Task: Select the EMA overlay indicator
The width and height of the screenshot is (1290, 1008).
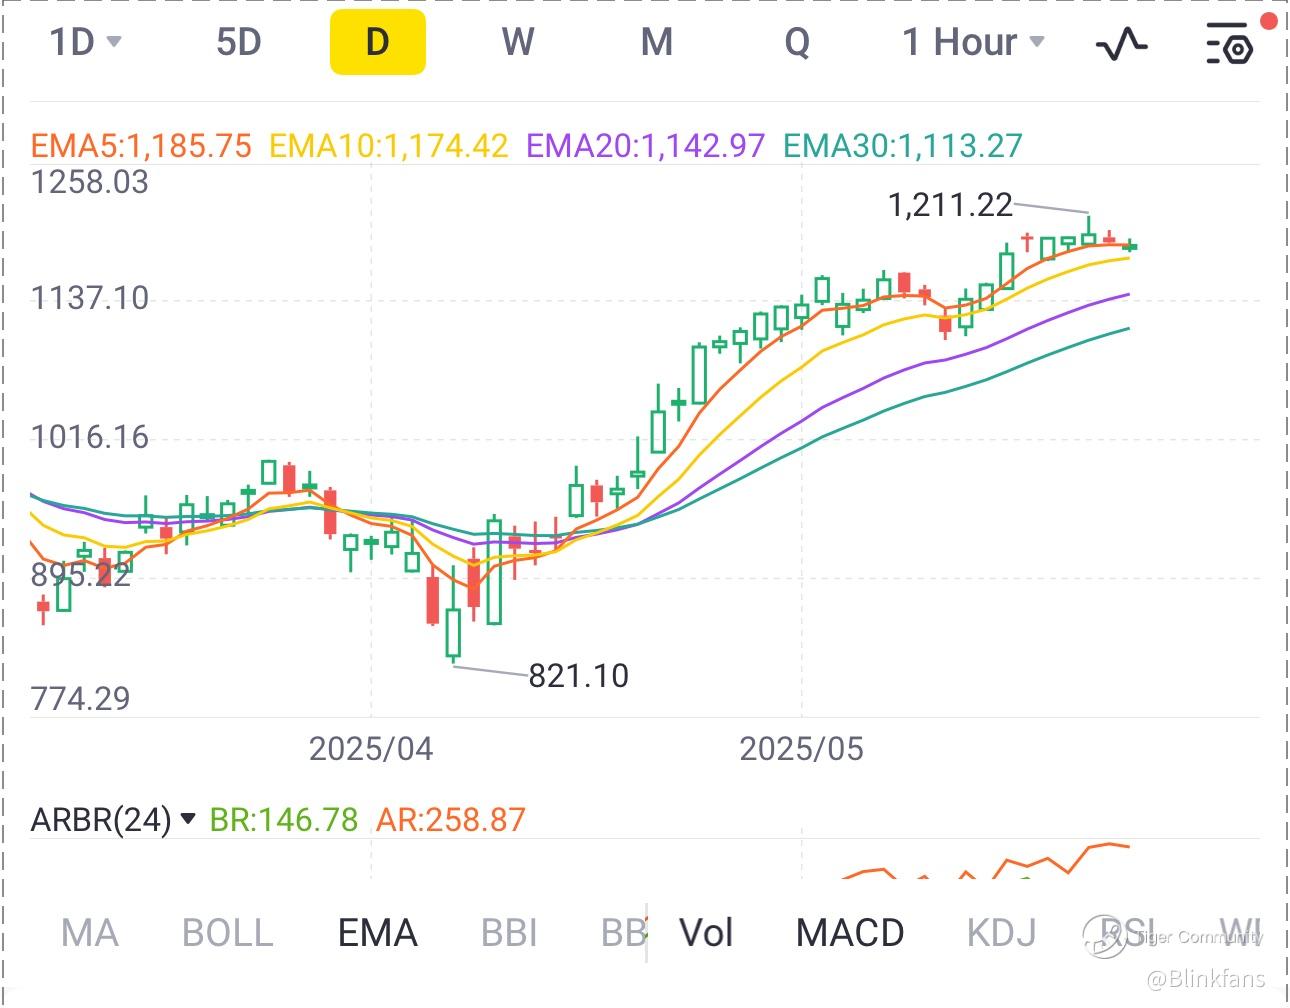Action: [377, 933]
